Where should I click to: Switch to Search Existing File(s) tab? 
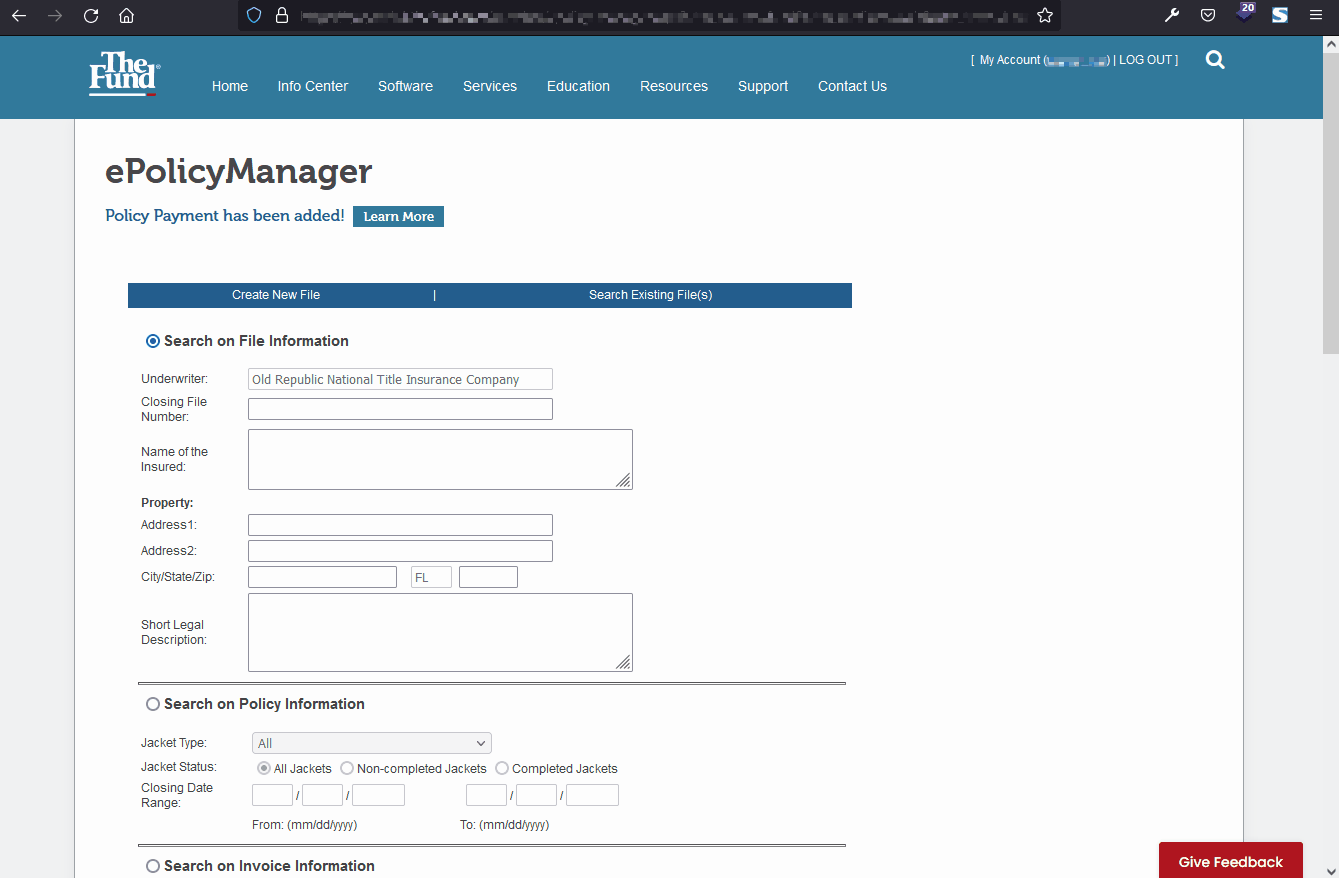click(x=650, y=295)
